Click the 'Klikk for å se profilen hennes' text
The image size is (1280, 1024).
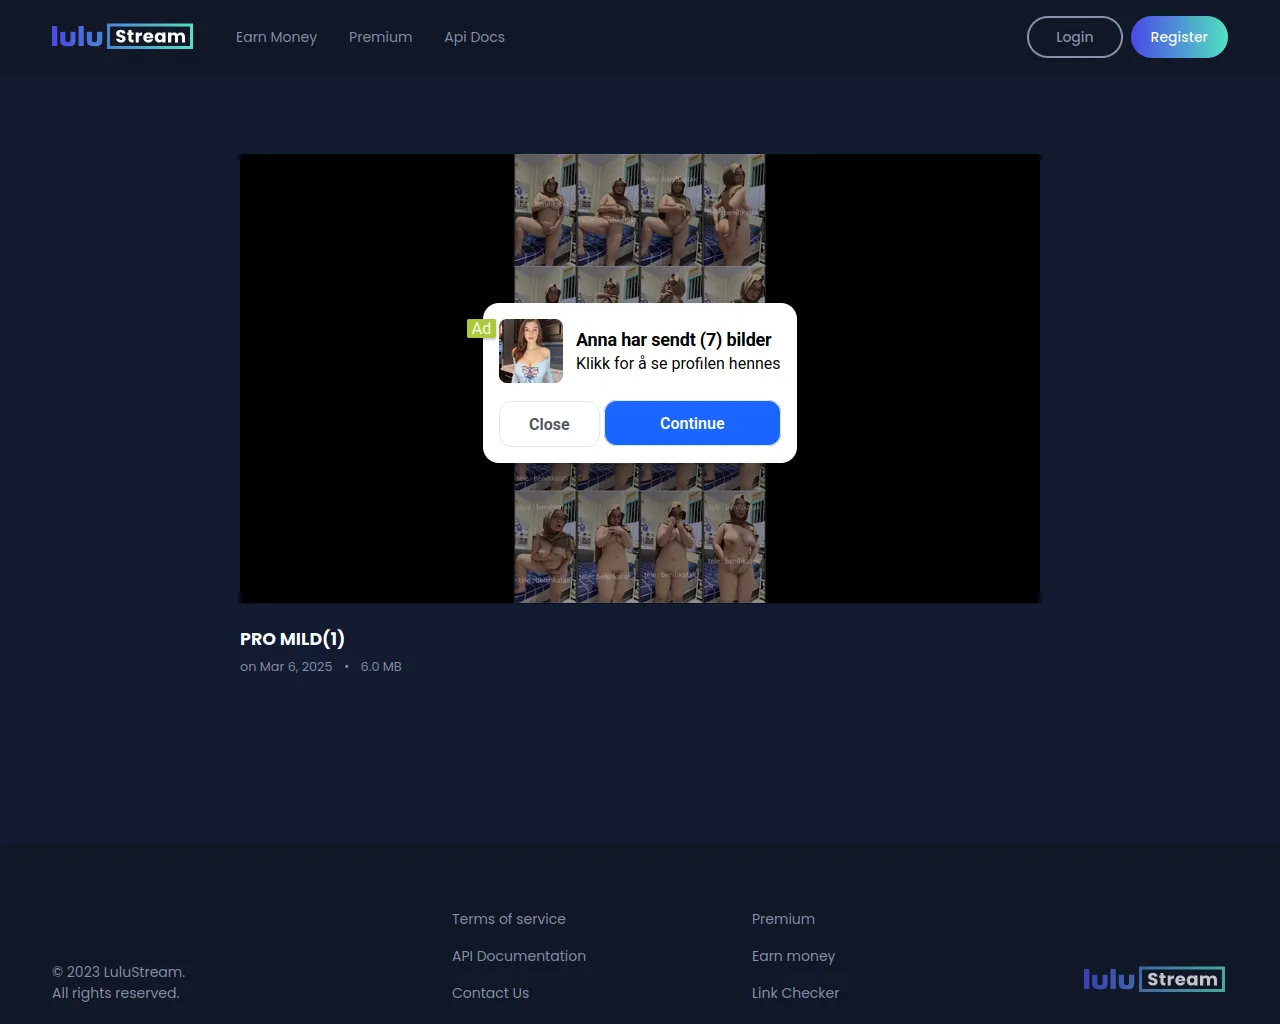678,364
